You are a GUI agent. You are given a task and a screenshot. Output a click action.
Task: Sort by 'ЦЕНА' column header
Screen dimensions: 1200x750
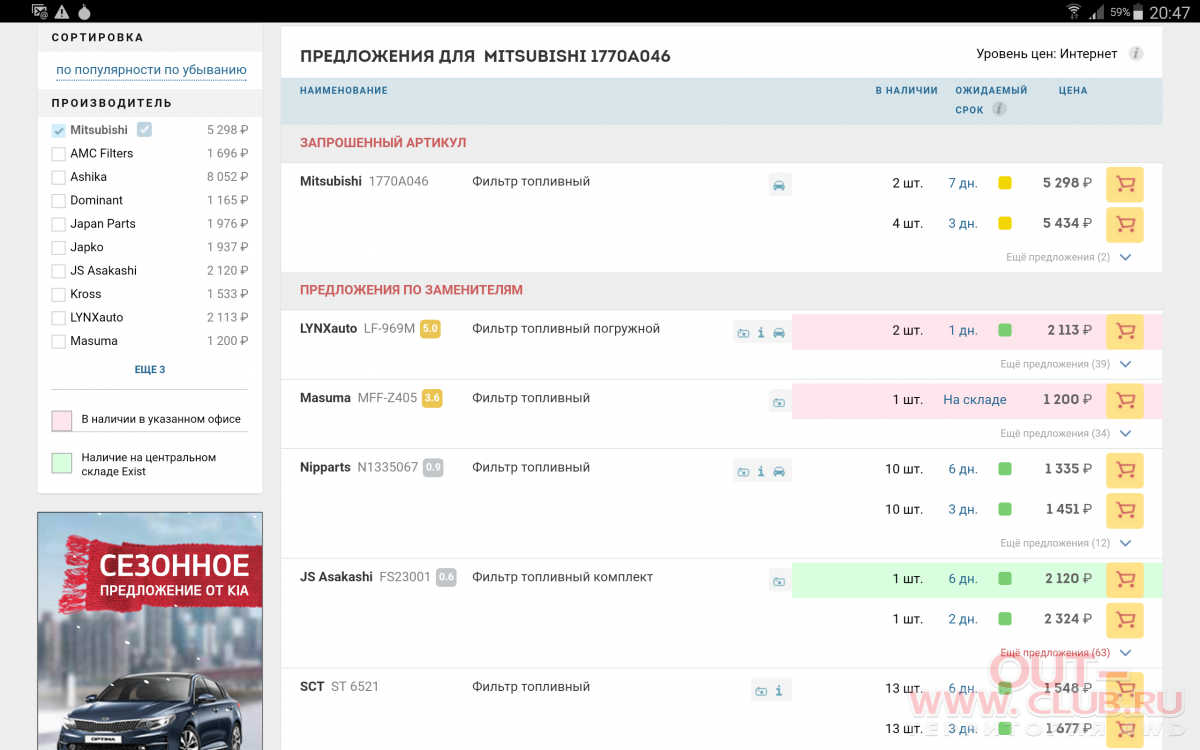click(x=1073, y=91)
